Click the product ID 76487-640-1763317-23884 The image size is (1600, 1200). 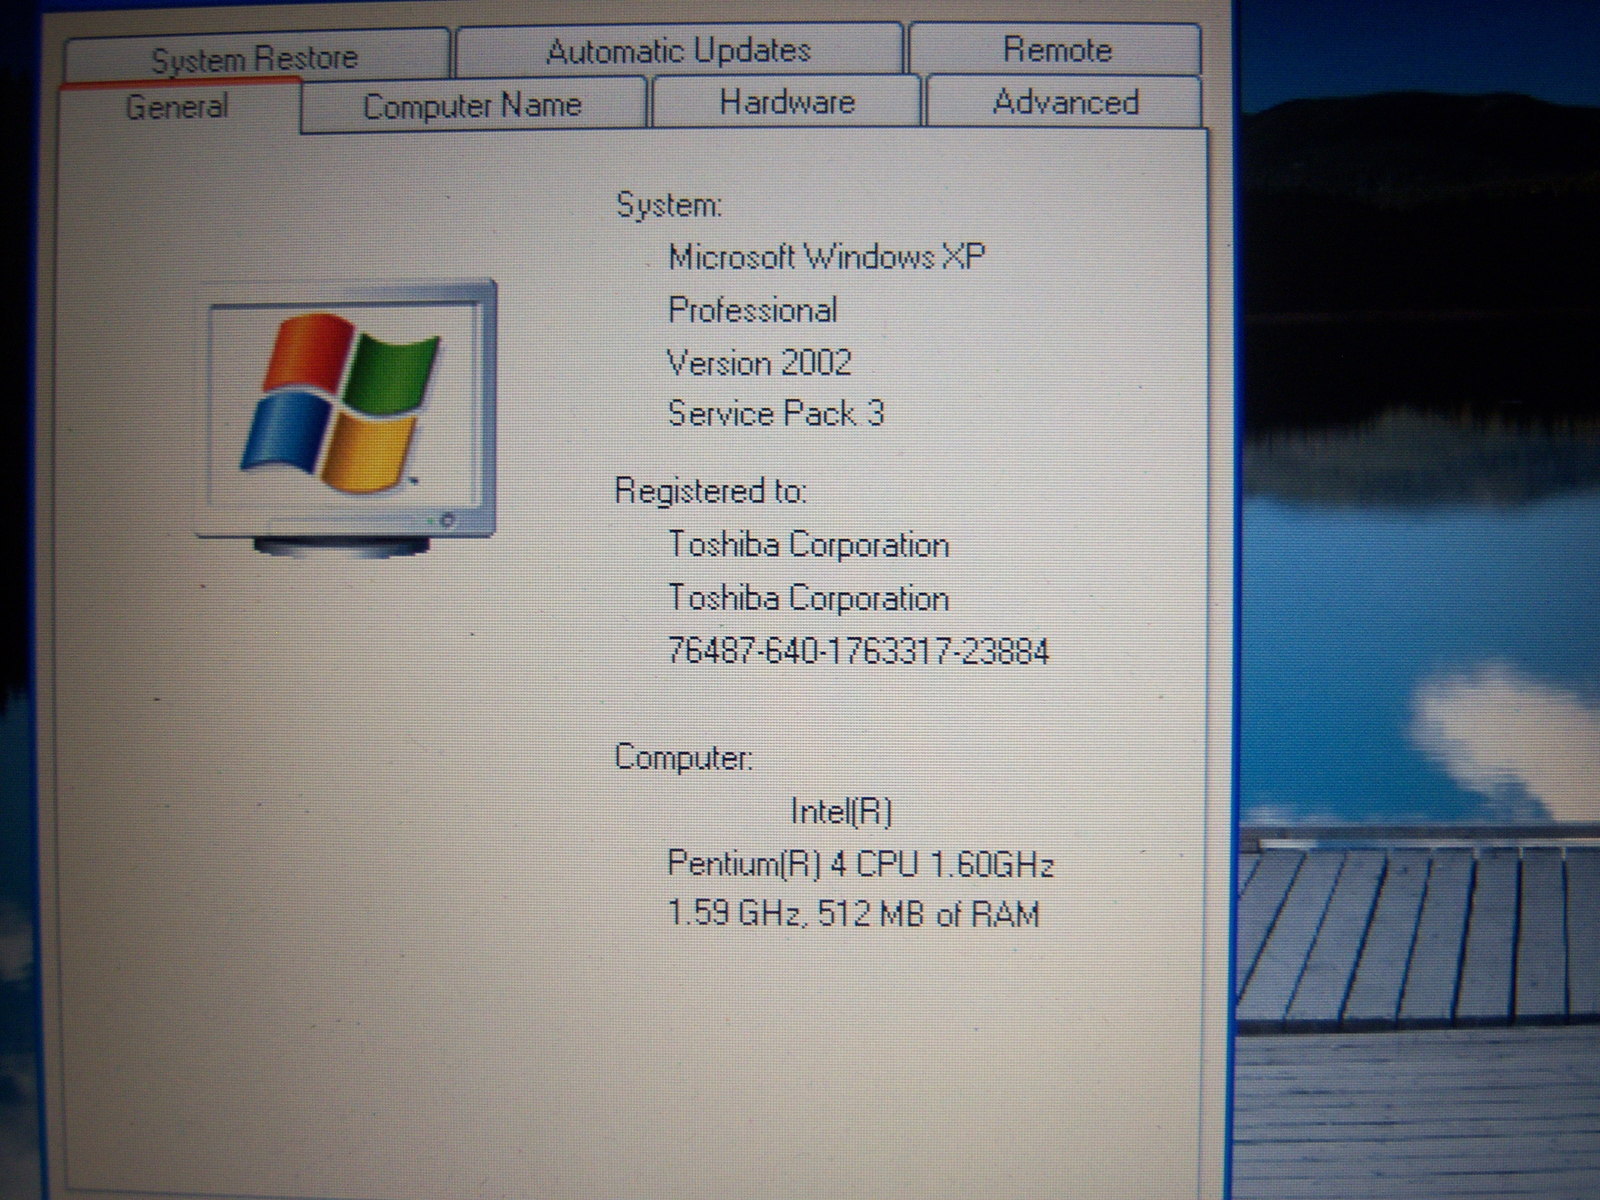point(858,652)
